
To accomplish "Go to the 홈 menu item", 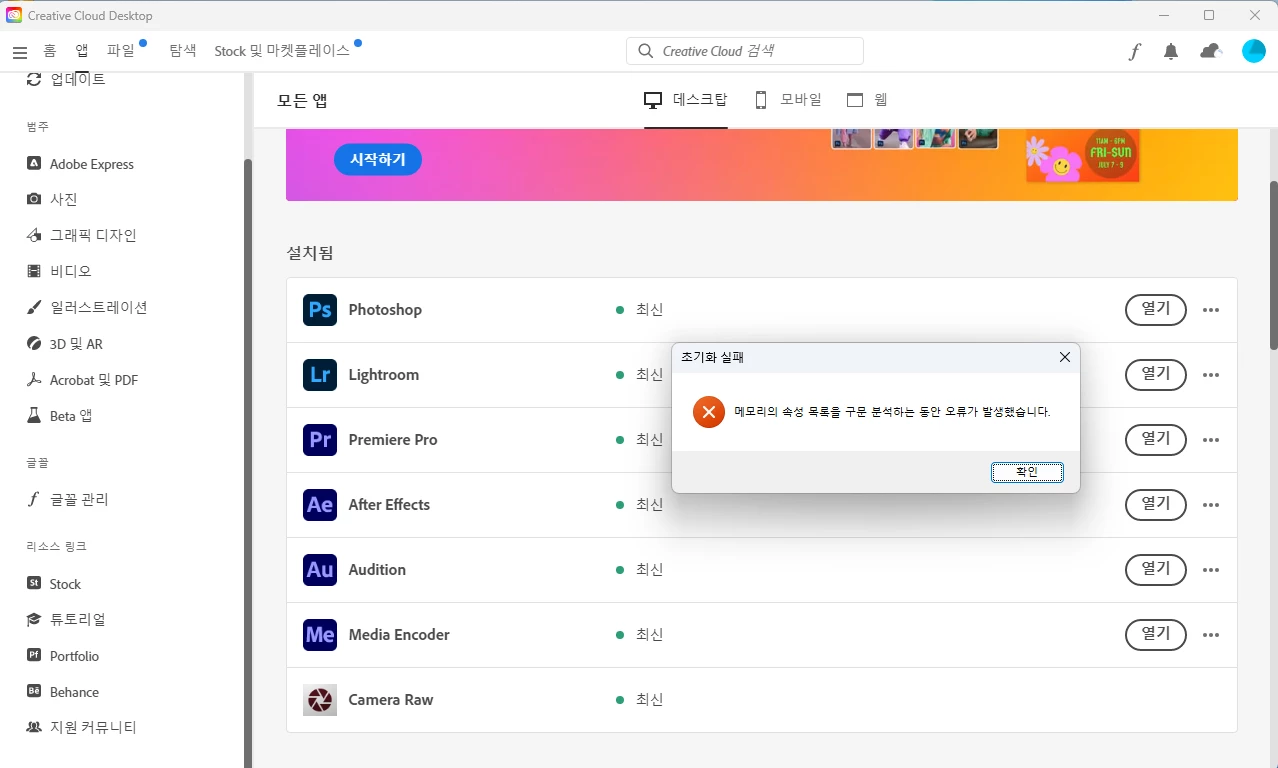I will point(50,51).
